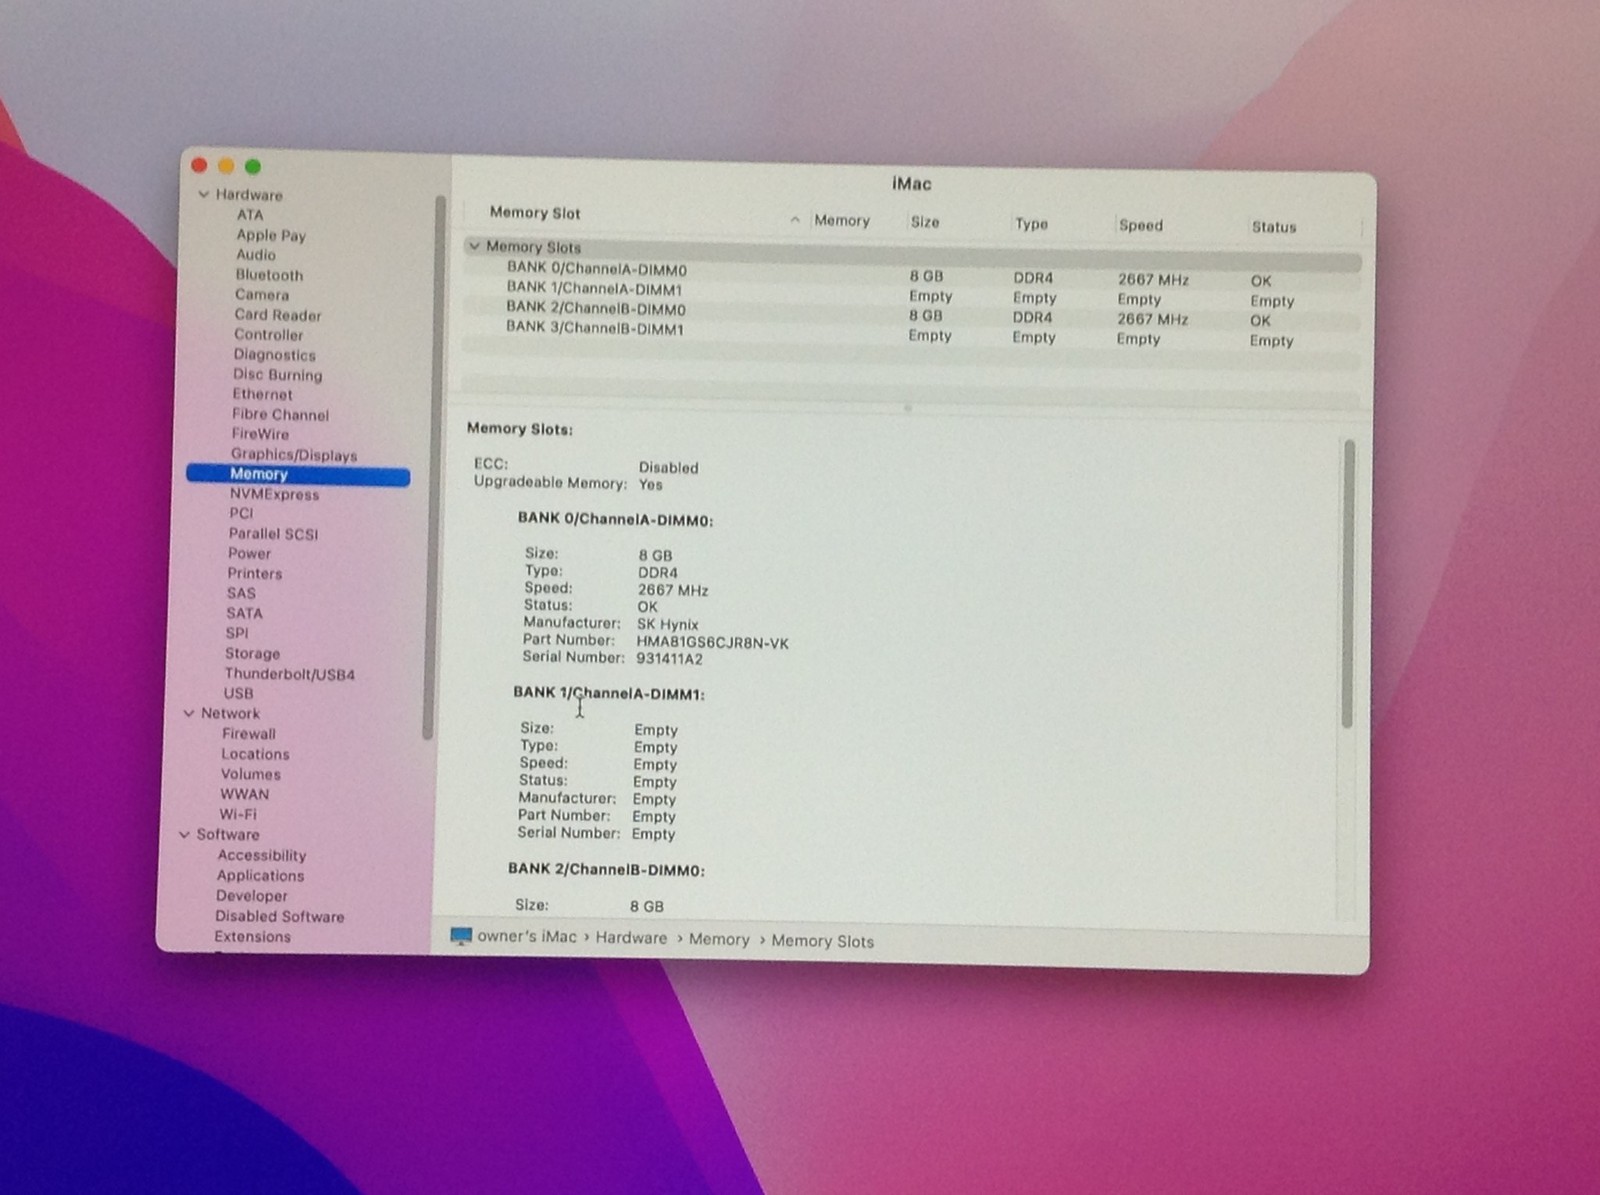The height and width of the screenshot is (1195, 1600).
Task: Go to owner's iMac in path bar
Action: click(527, 937)
